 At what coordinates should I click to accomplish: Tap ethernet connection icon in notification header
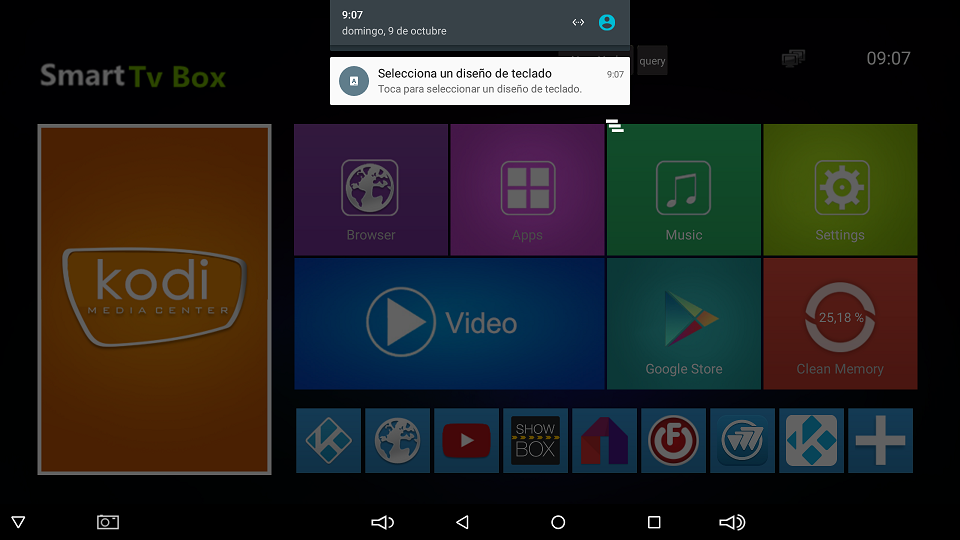[578, 23]
